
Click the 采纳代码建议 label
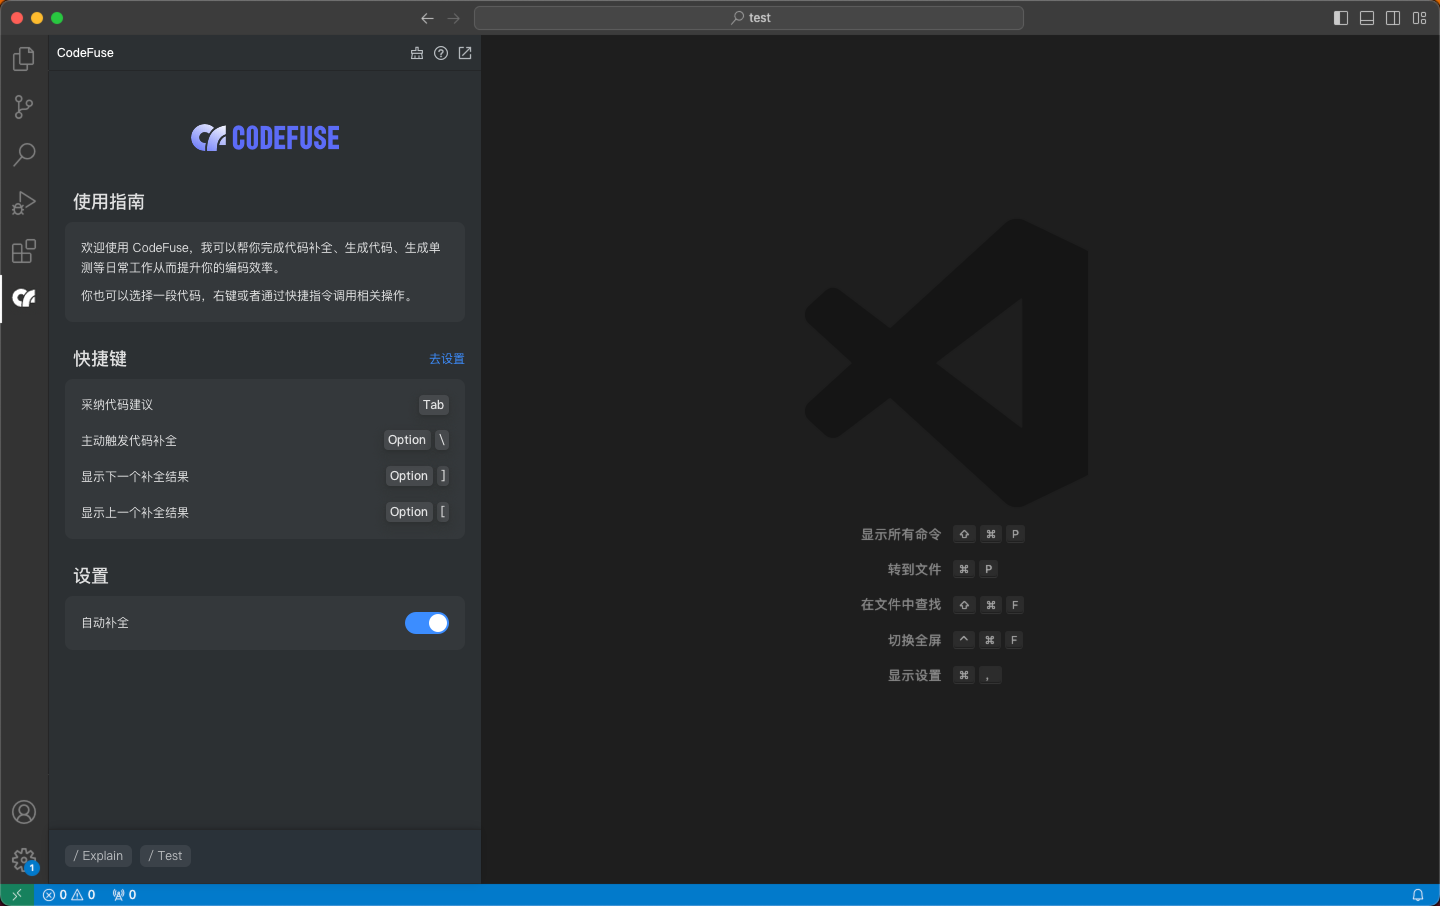click(x=117, y=405)
